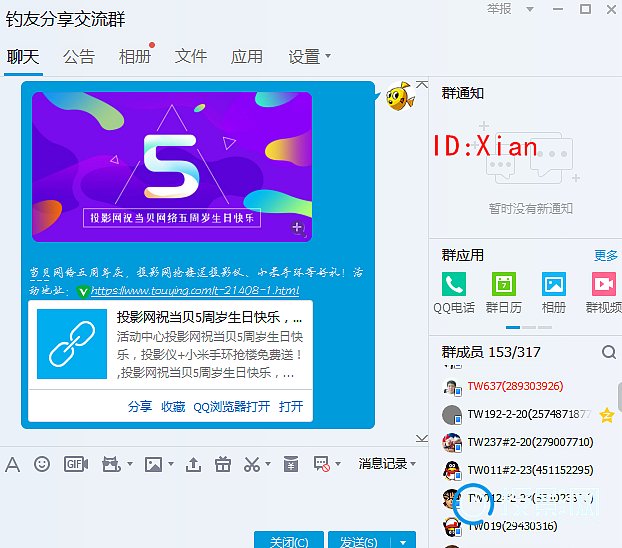Click the yellow fish sender avatar

point(400,96)
